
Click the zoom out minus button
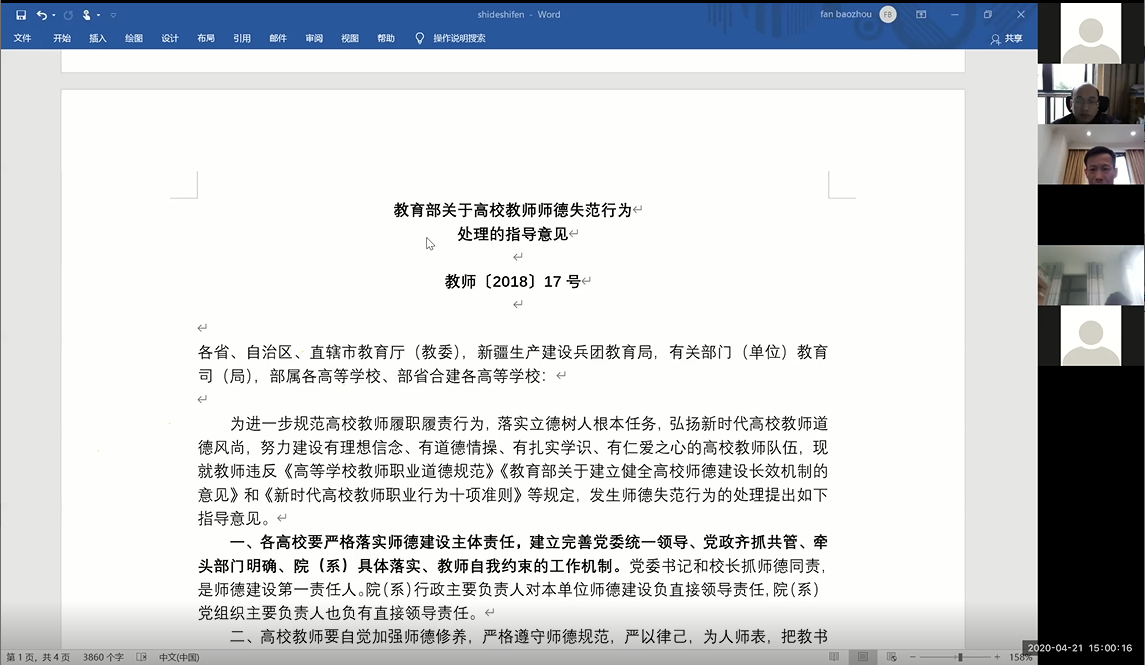point(912,657)
